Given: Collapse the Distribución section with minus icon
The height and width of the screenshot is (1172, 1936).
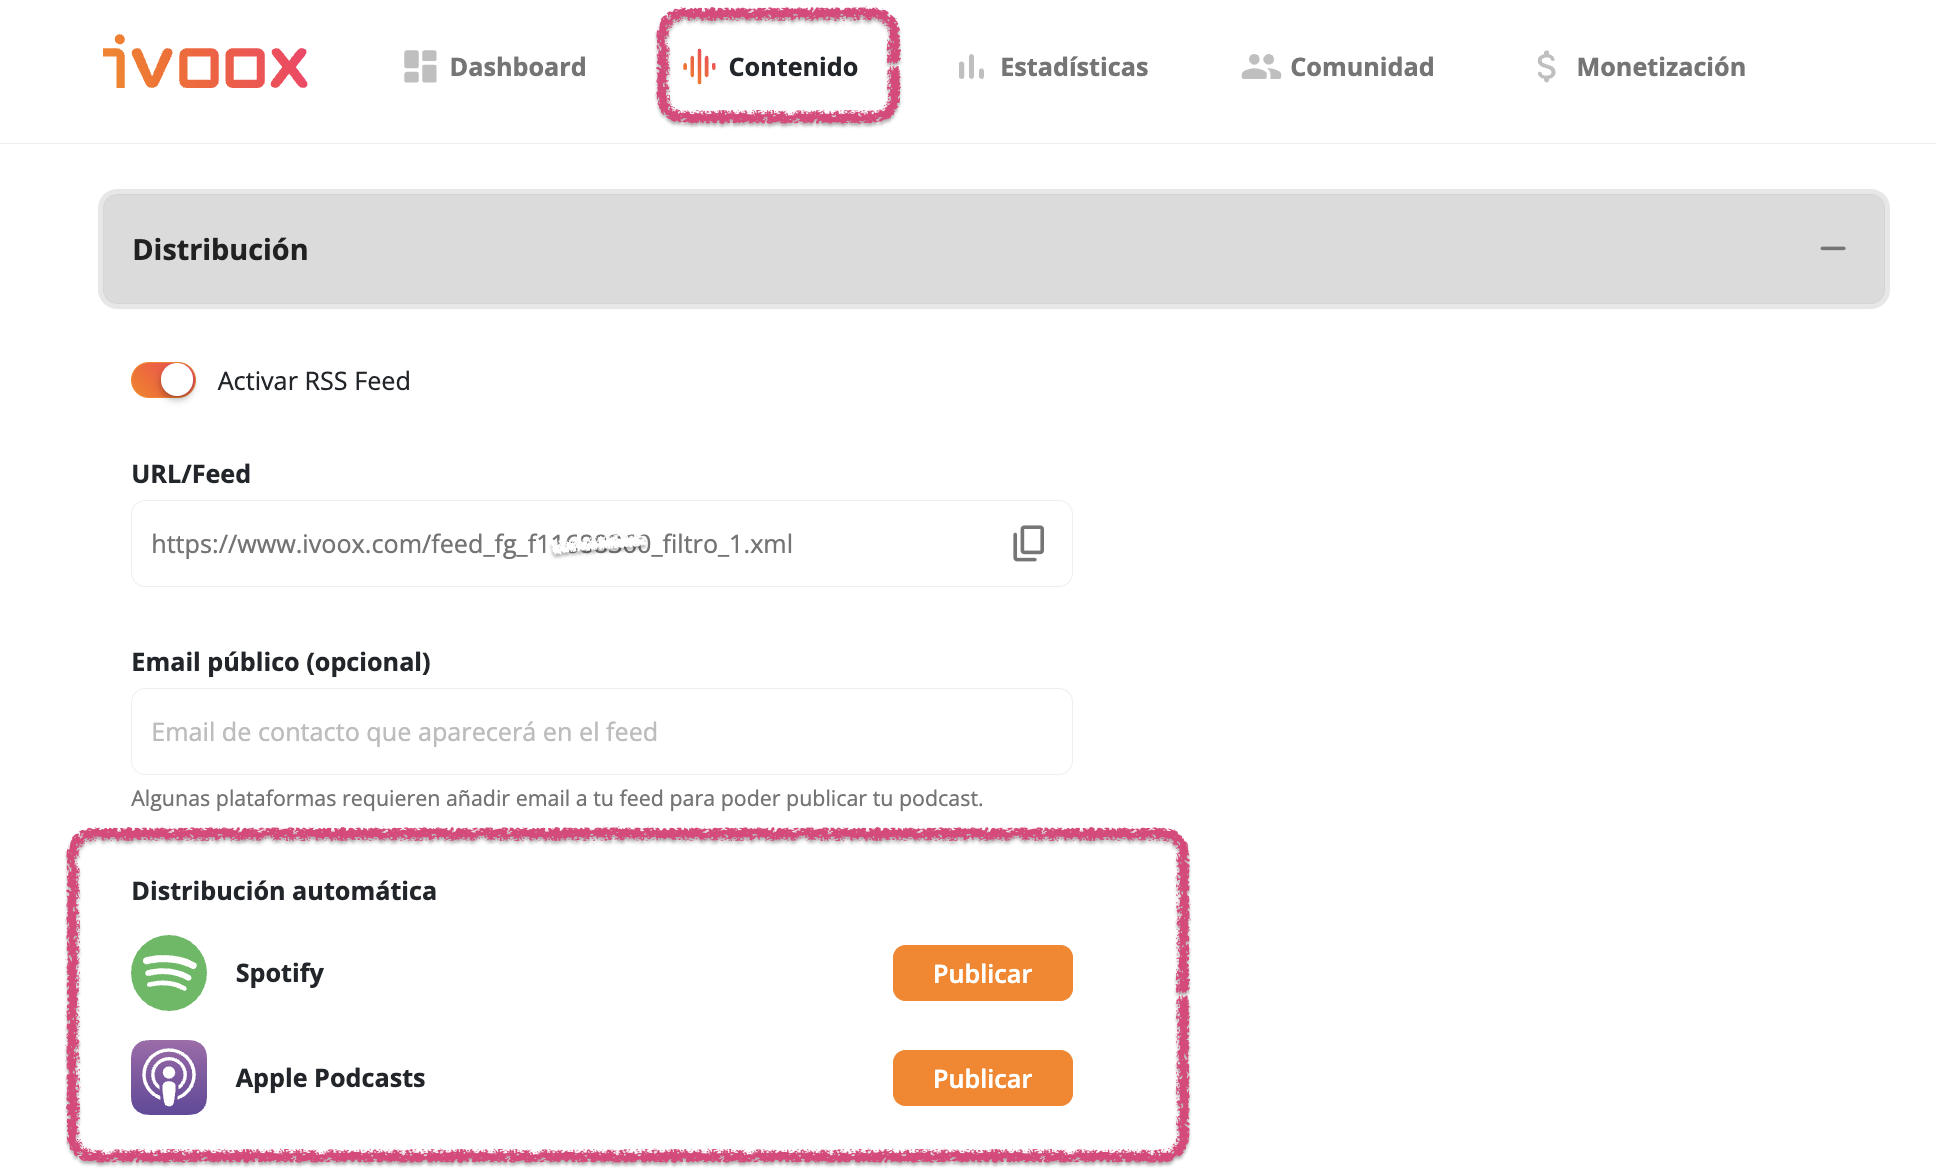Looking at the screenshot, I should pos(1833,248).
